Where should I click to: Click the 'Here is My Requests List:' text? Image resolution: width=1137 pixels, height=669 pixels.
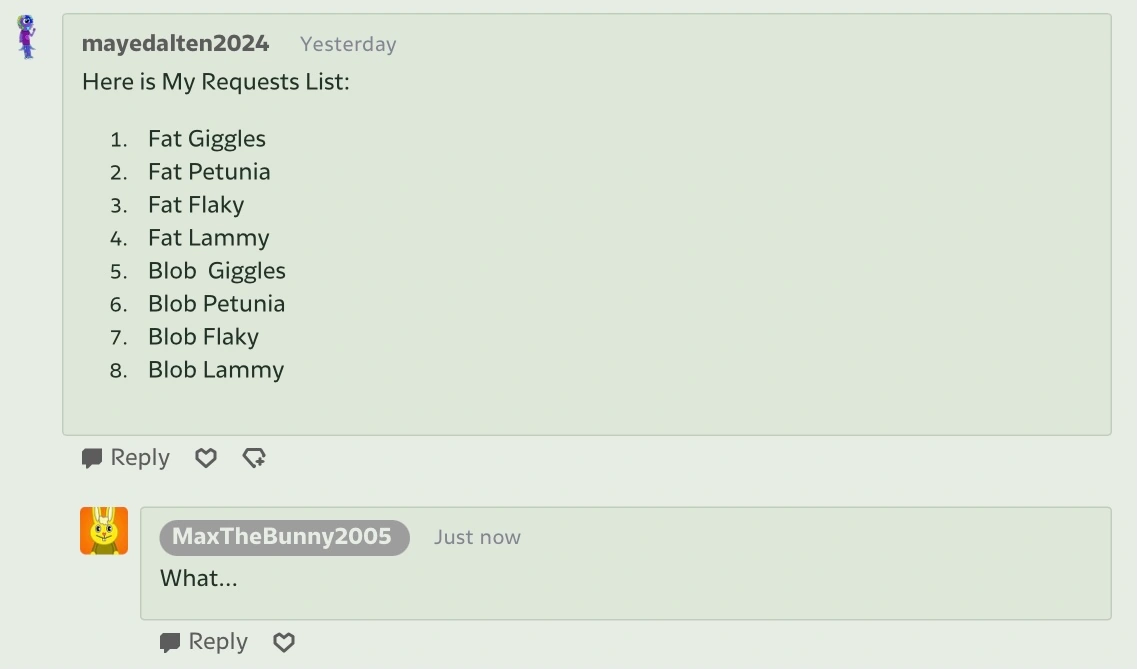click(216, 82)
